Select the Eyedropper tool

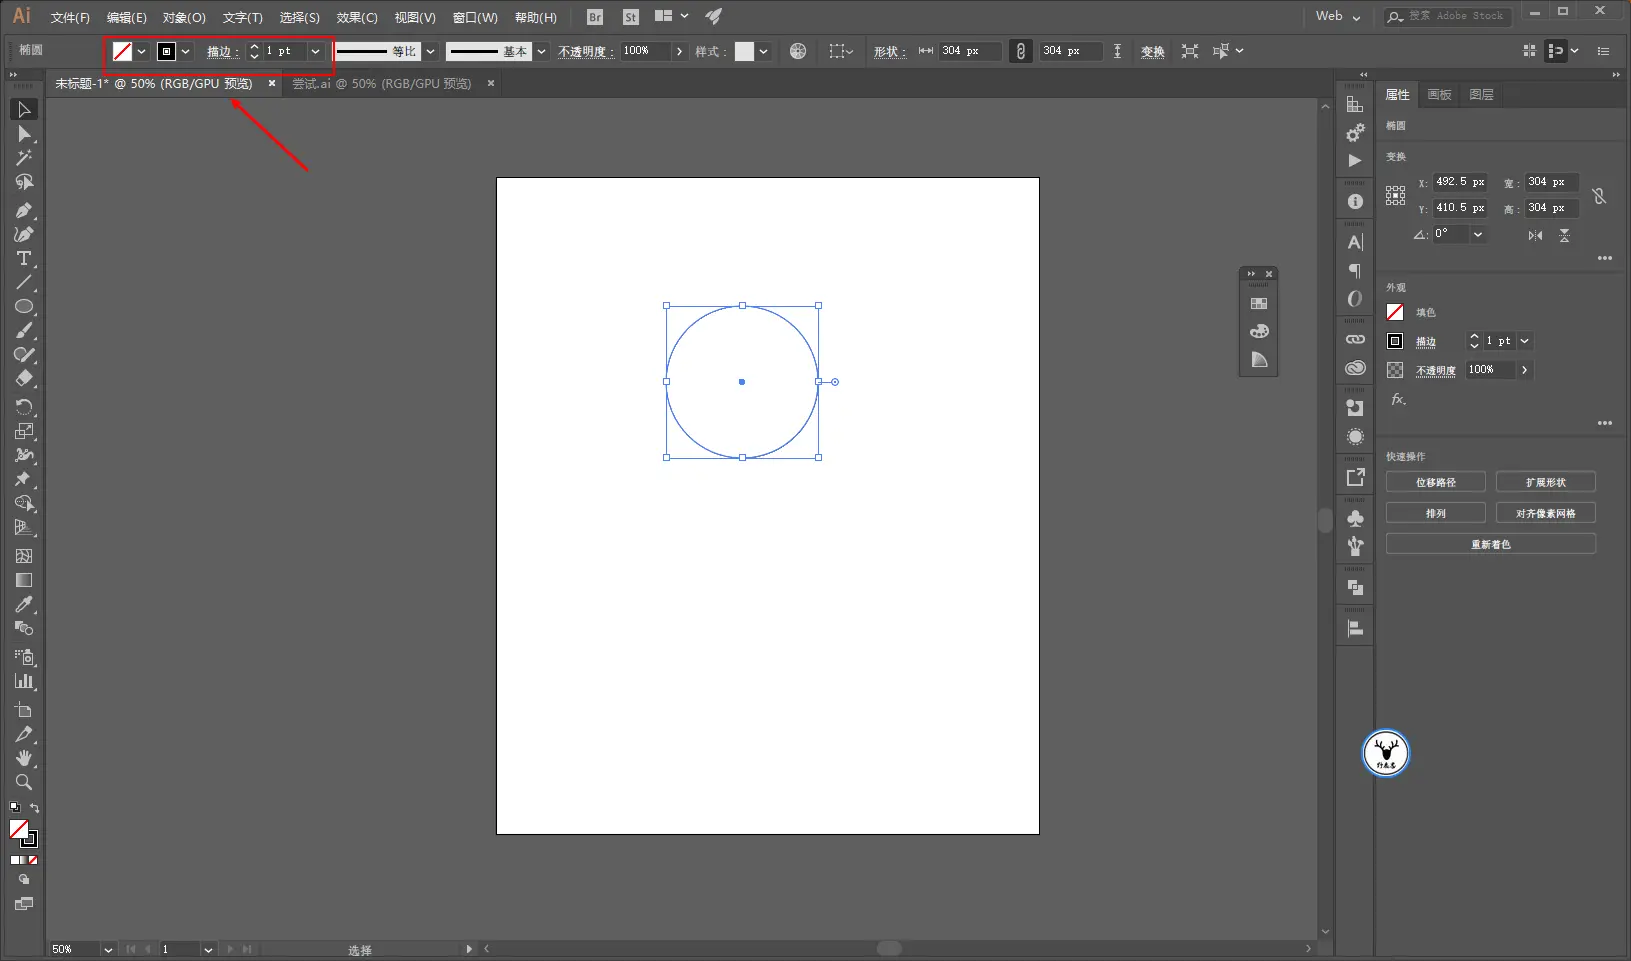[24, 604]
